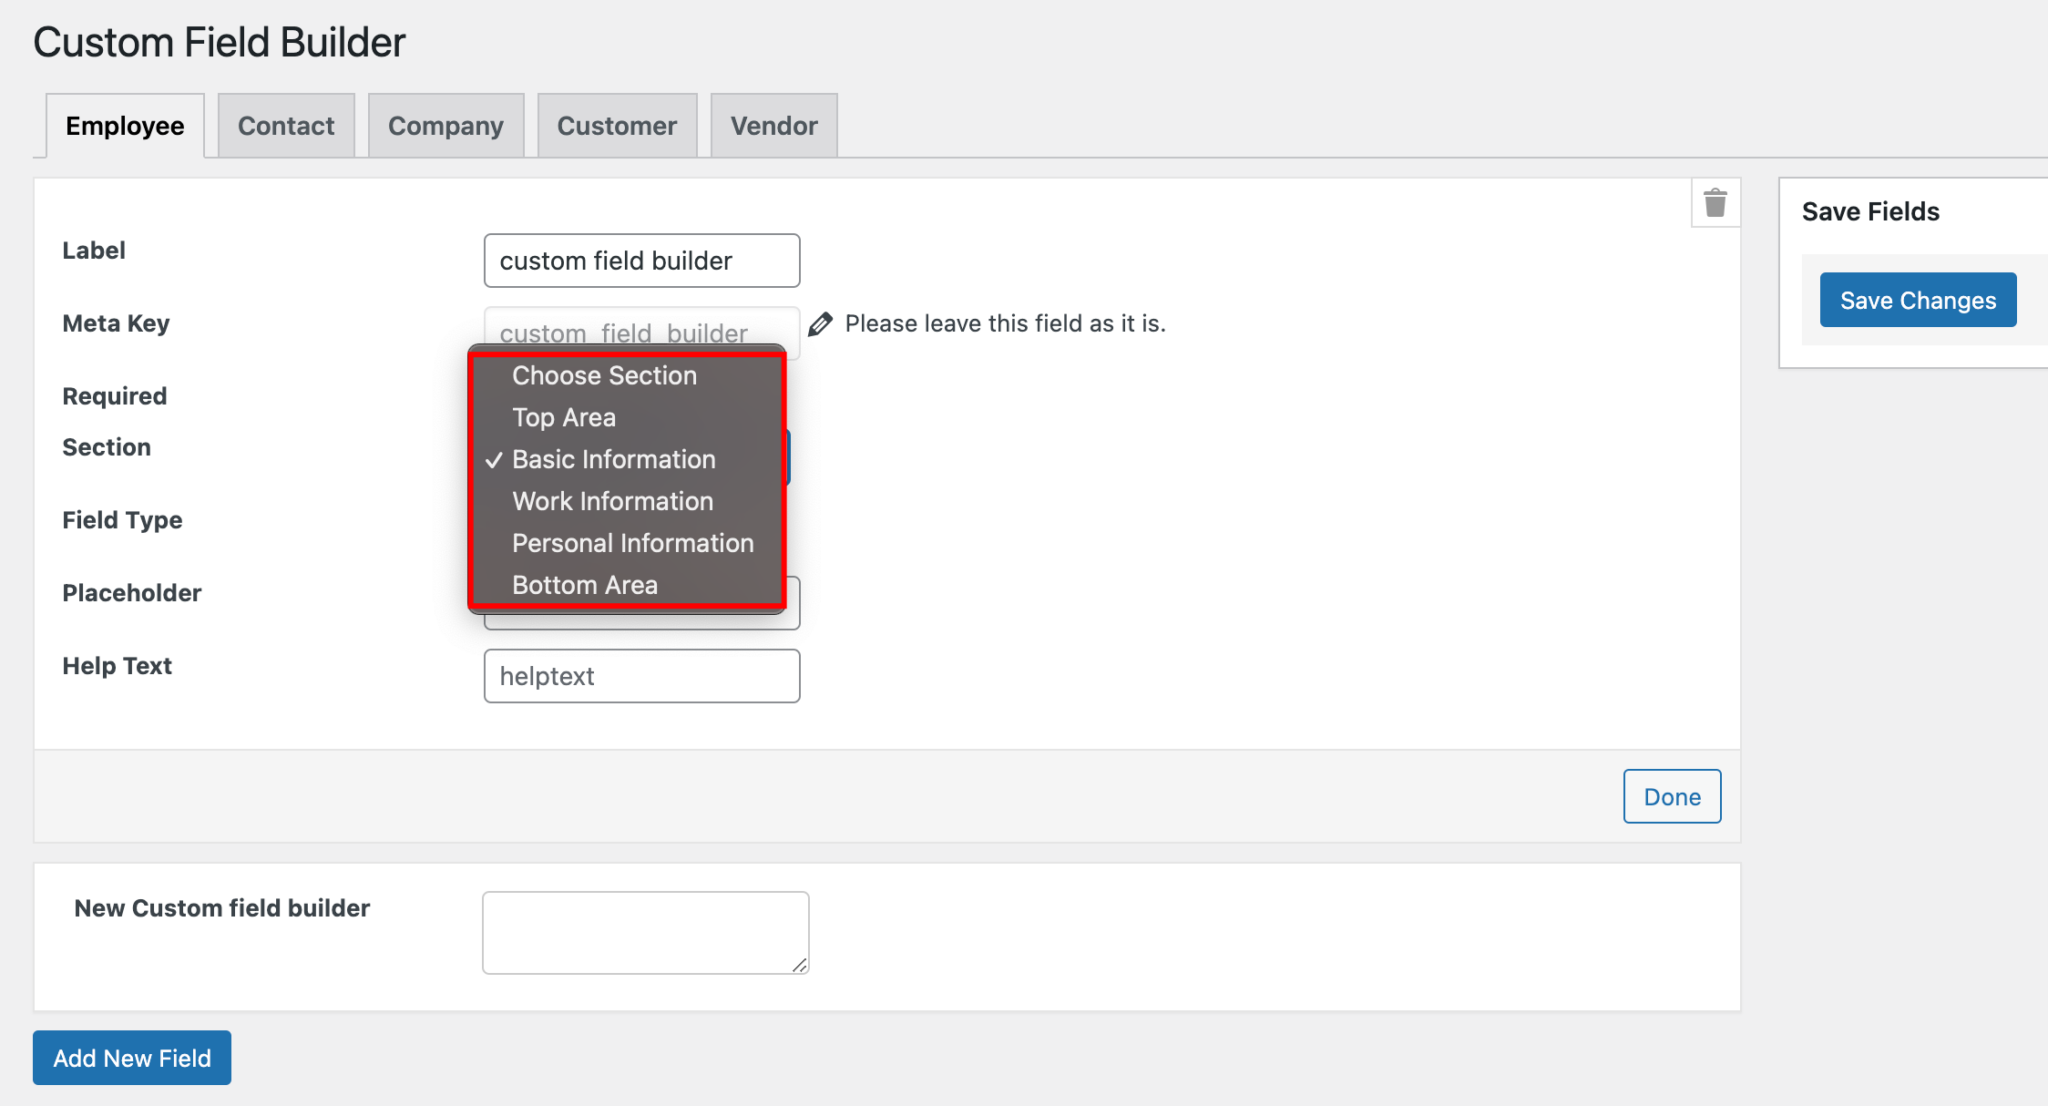Viewport: 2048px width, 1106px height.
Task: Choose 'Top Area' from section list
Action: point(628,418)
